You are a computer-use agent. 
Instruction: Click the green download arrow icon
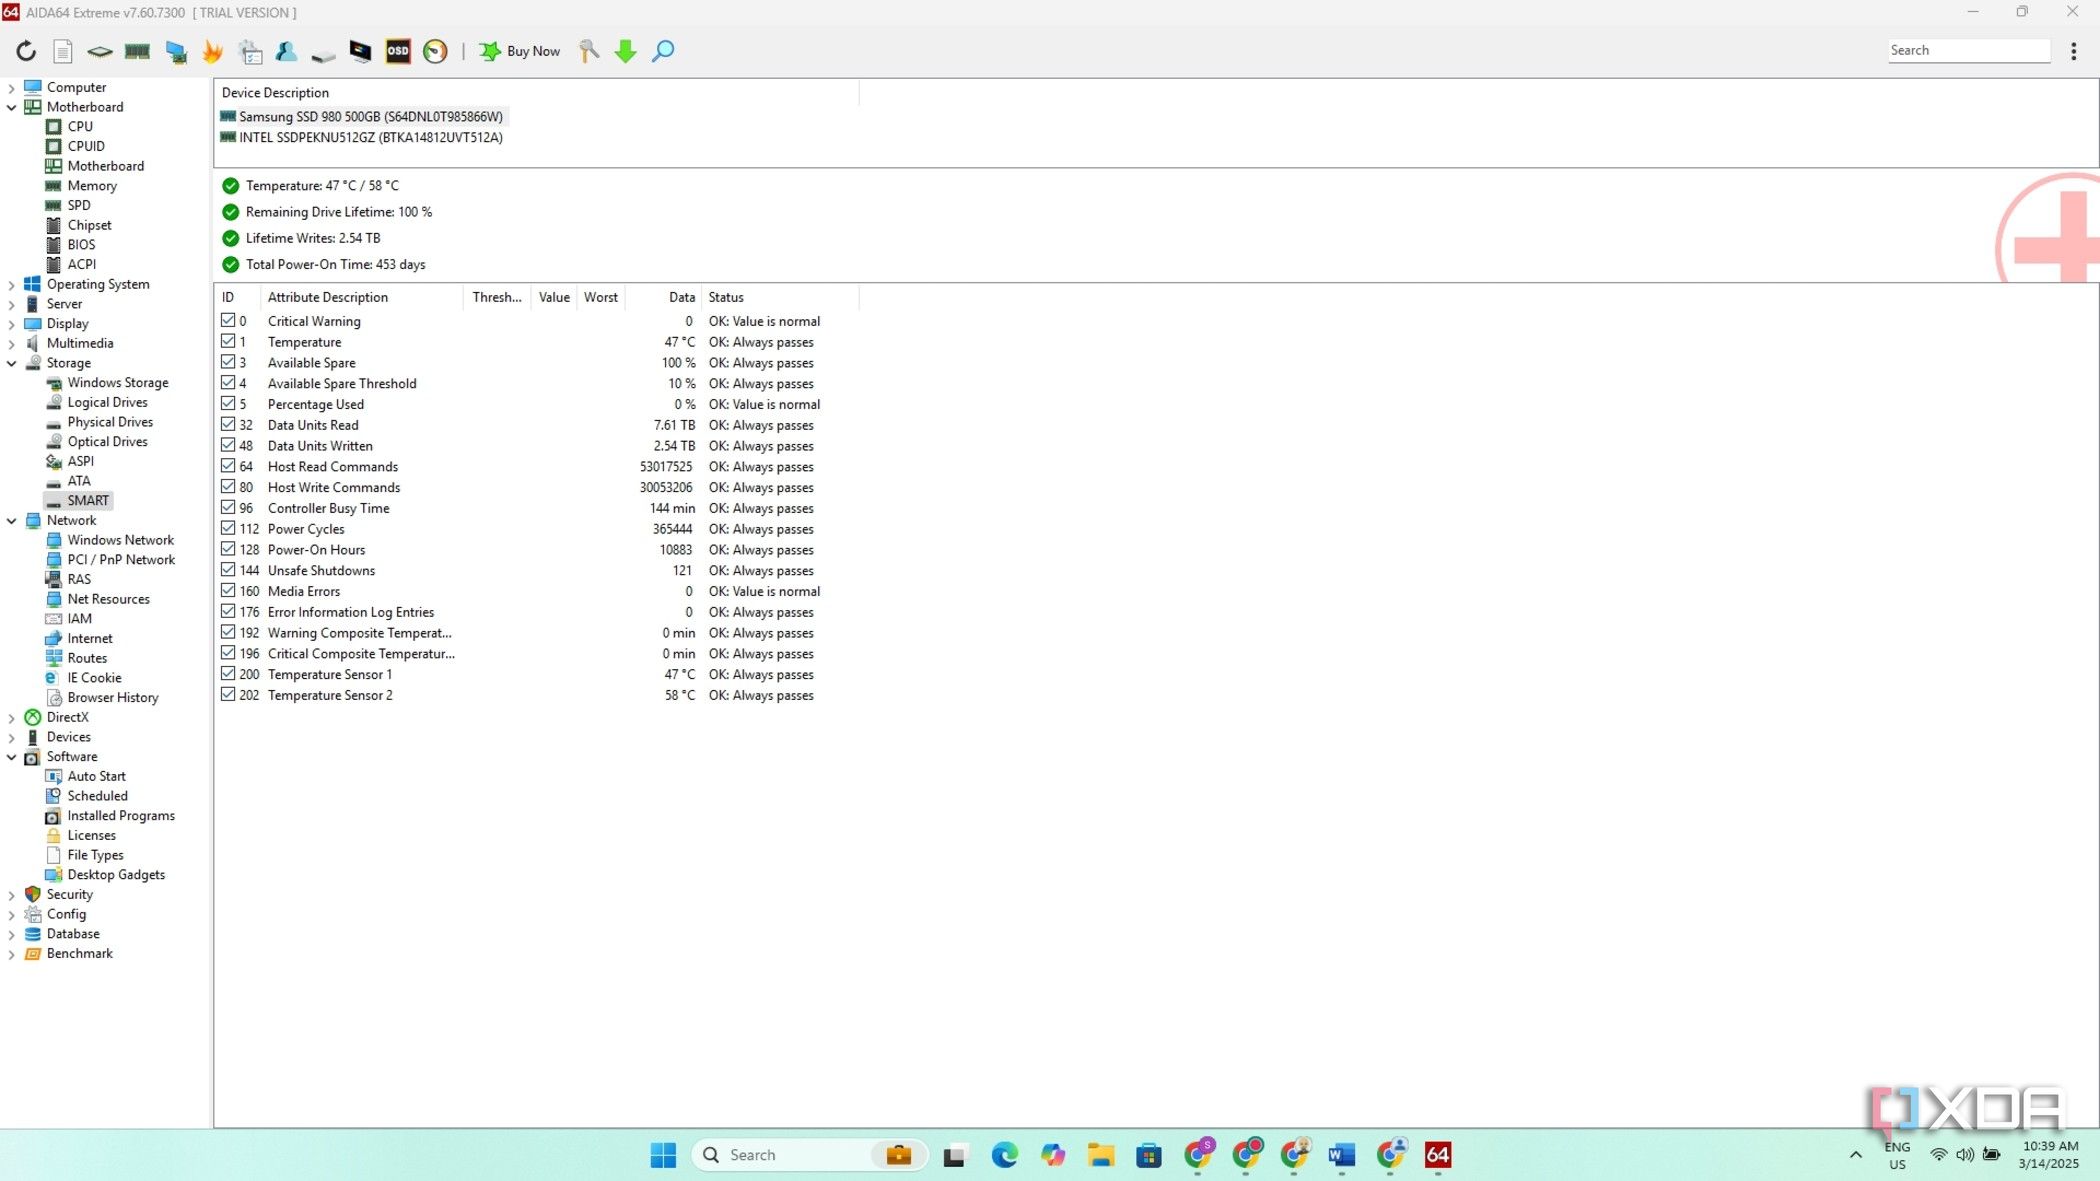click(x=626, y=51)
